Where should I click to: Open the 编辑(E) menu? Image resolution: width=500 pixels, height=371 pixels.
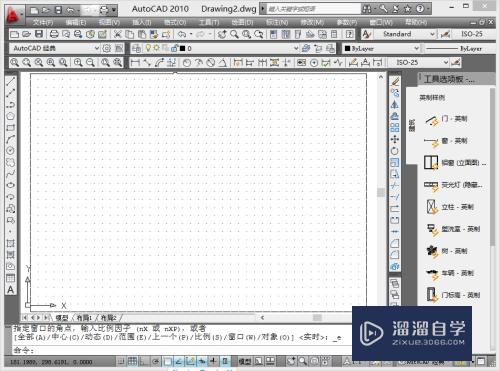[76, 22]
